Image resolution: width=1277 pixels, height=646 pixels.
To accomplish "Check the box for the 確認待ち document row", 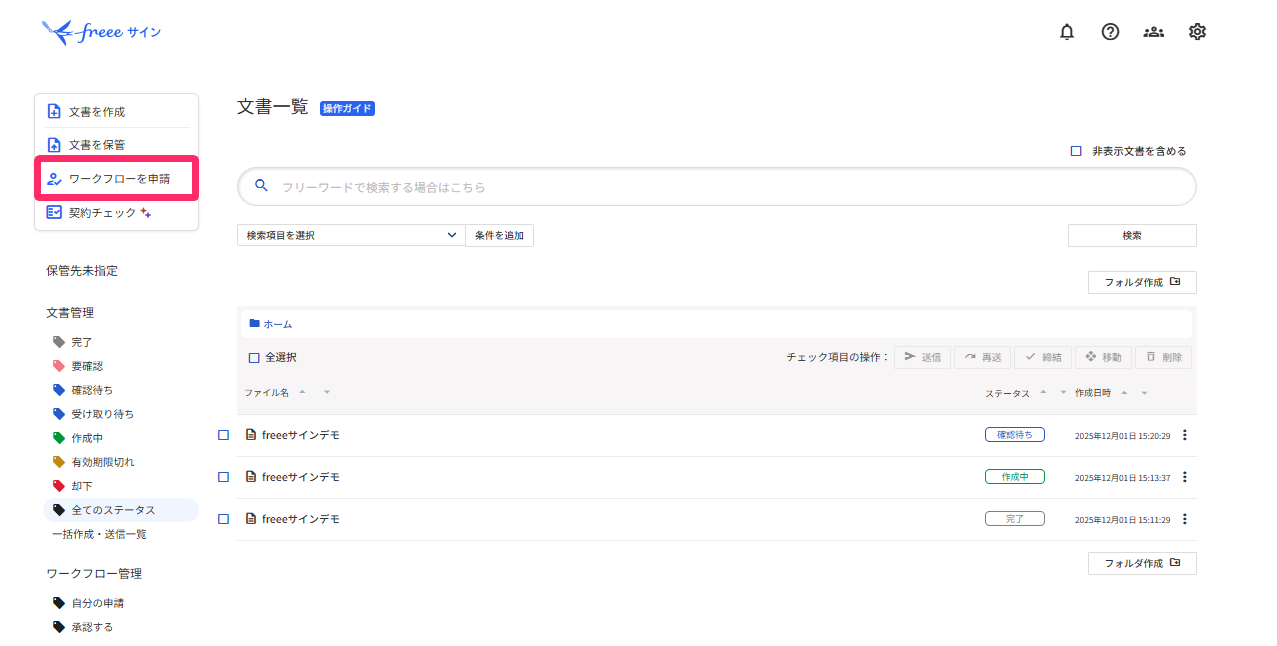I will [224, 435].
